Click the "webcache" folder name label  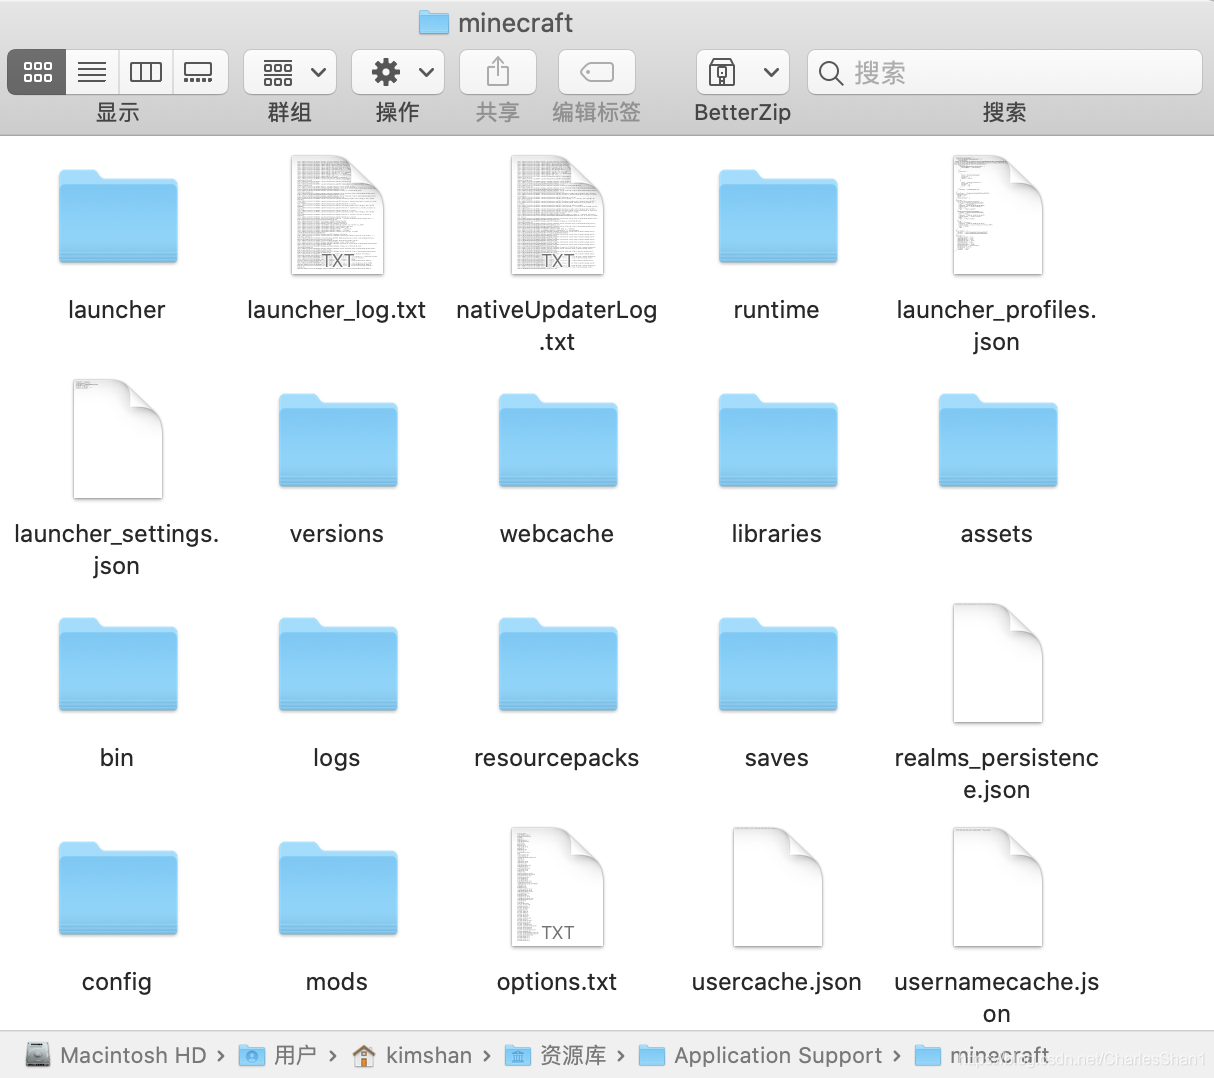[x=557, y=534]
